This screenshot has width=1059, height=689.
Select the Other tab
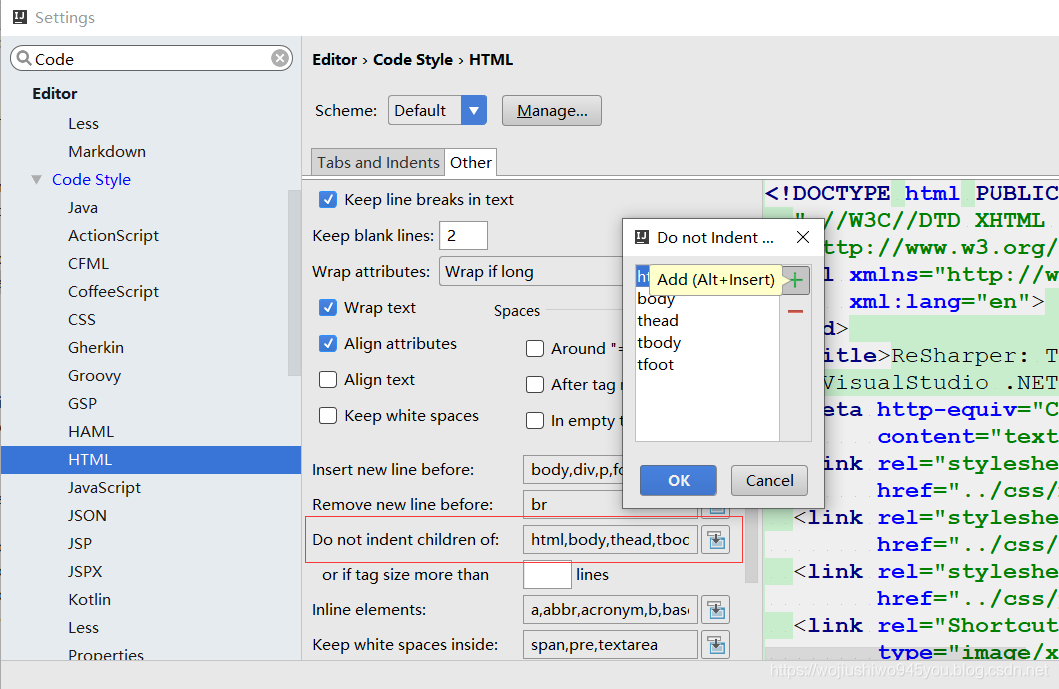[471, 163]
